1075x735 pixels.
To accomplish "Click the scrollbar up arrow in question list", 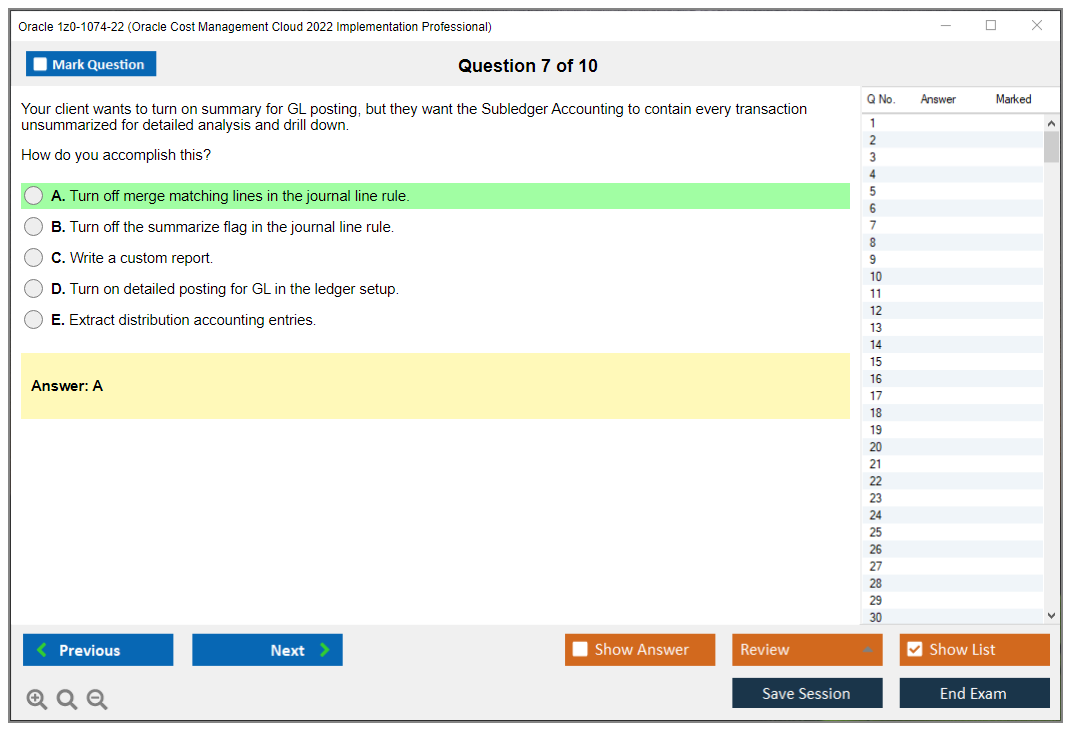I will (x=1051, y=122).
